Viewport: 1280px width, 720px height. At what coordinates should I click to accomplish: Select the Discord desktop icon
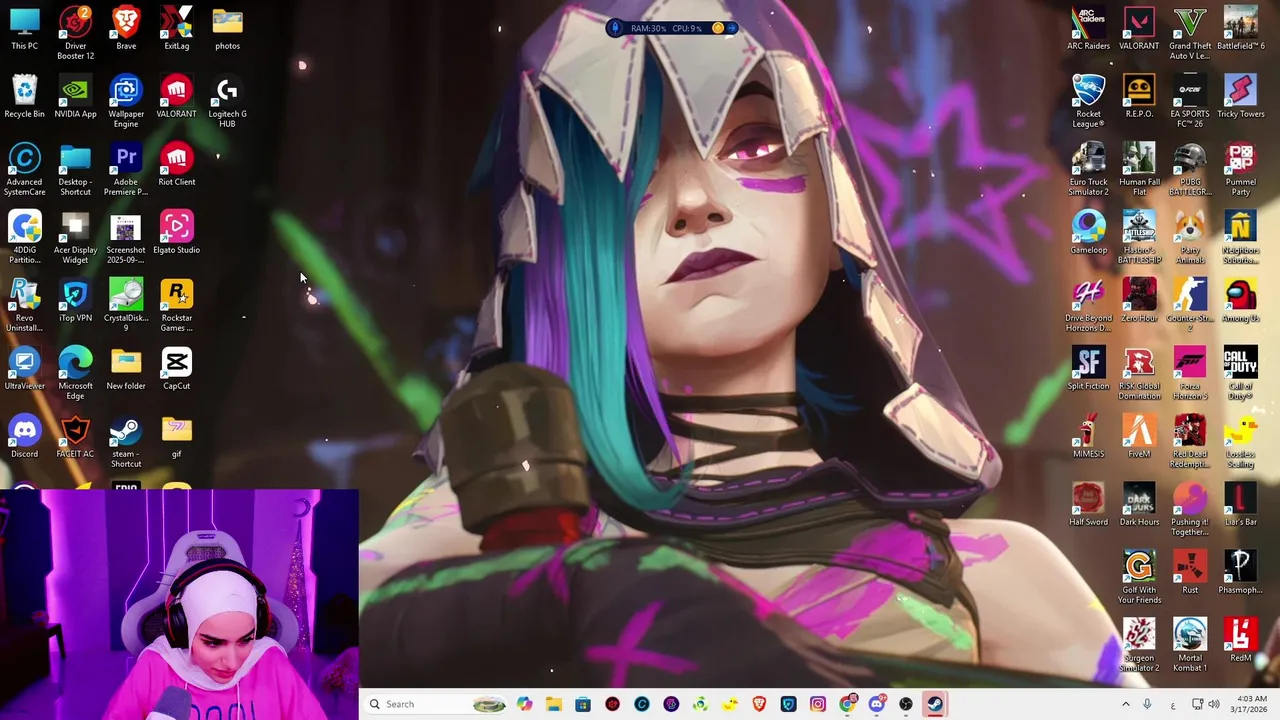[24, 436]
